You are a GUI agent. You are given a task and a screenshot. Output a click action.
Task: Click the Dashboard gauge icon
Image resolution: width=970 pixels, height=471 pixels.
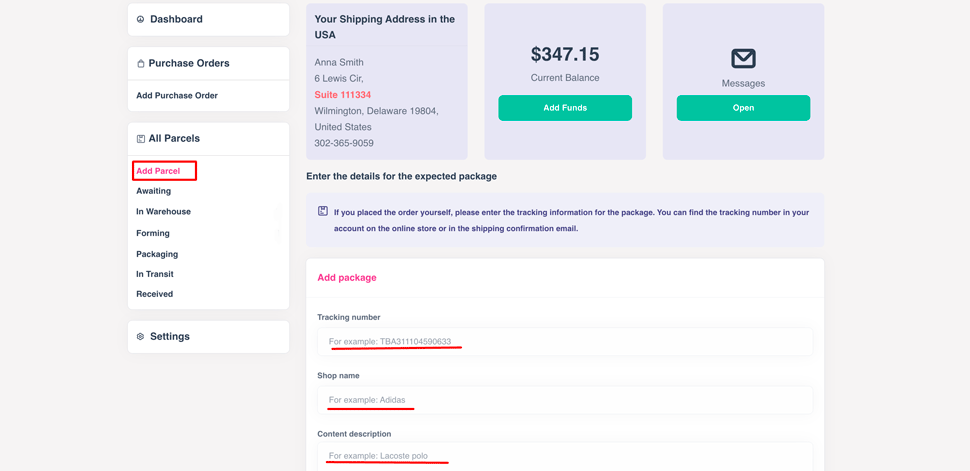tap(141, 19)
